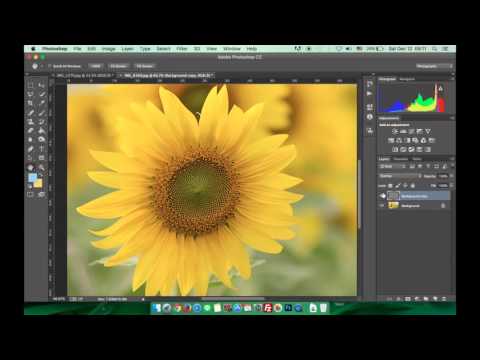Toggle Scroll All Windows checkbox
Screen dimensions: 480x360
coord(49,66)
